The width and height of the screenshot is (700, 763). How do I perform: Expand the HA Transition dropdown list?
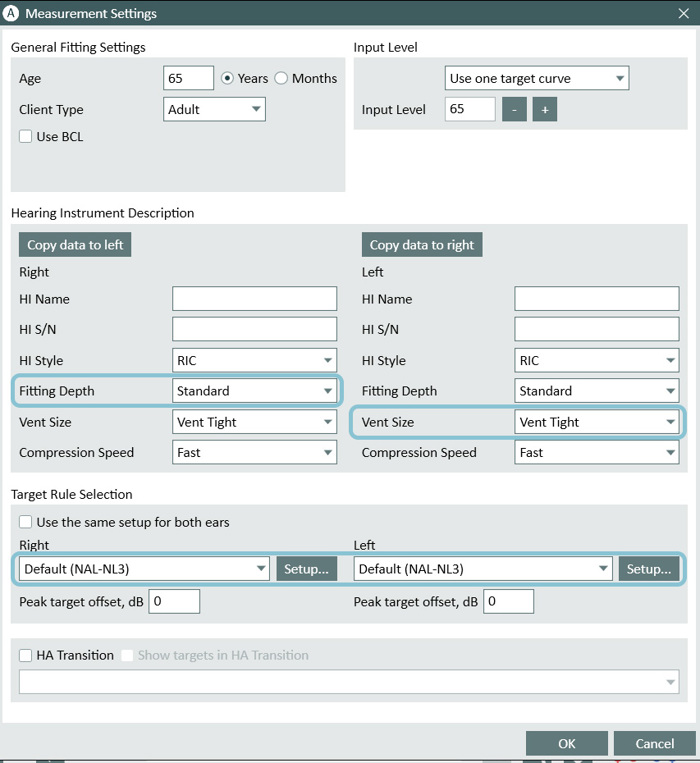coord(349,682)
